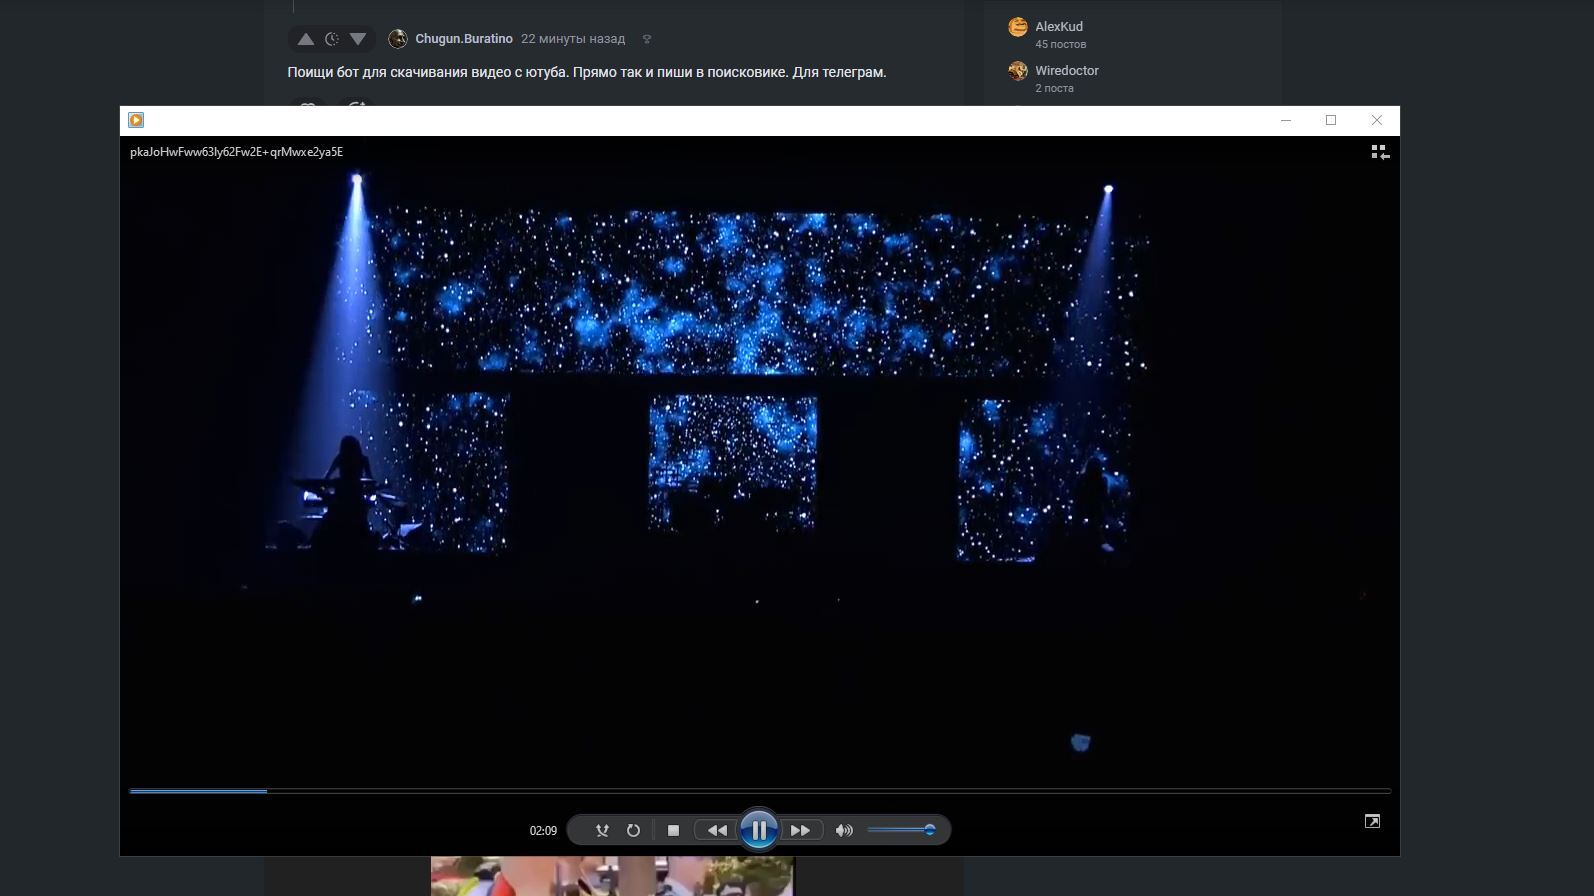Click the Next (fast forward) button
The height and width of the screenshot is (896, 1594).
800,830
